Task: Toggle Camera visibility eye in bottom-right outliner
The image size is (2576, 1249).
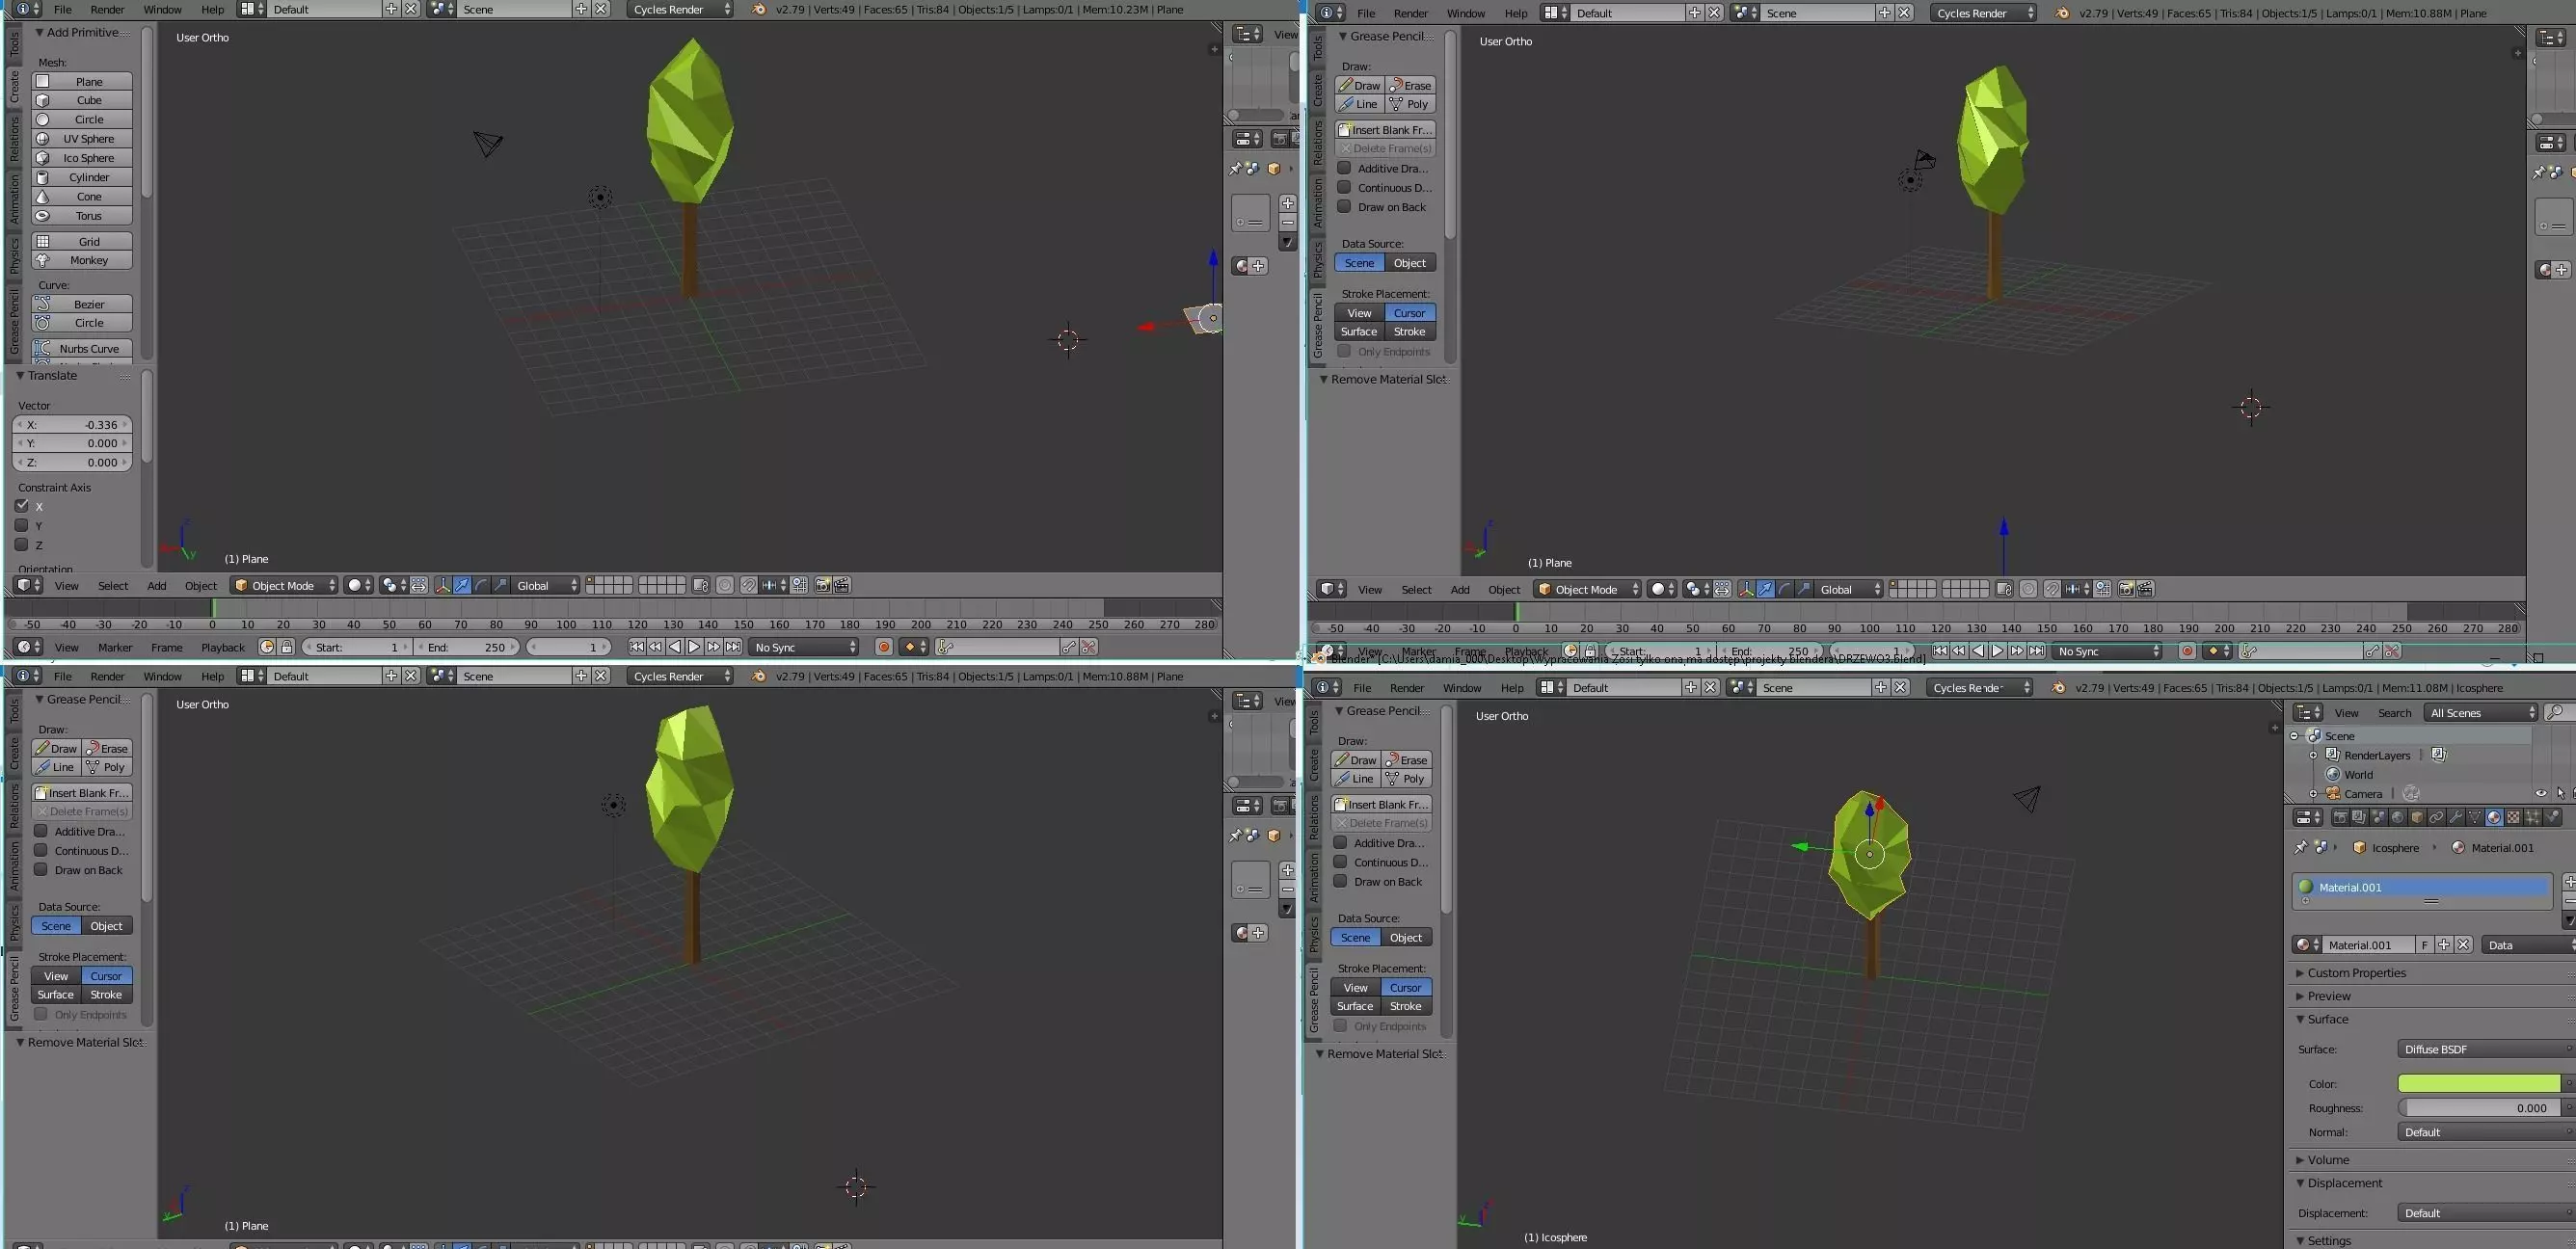Action: [2541, 793]
